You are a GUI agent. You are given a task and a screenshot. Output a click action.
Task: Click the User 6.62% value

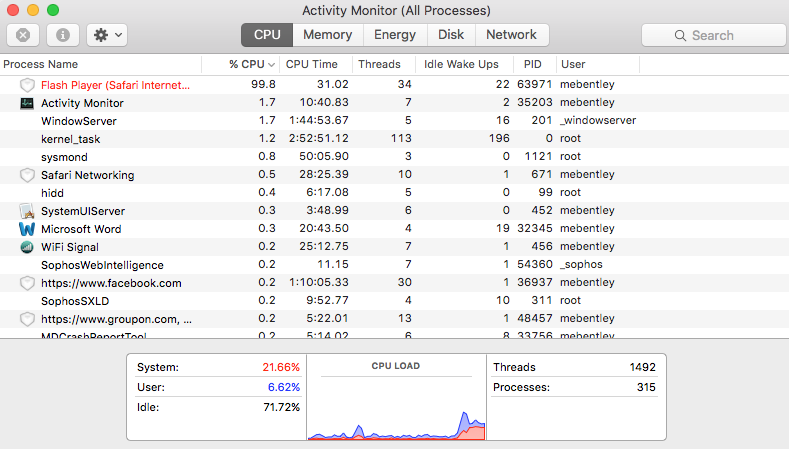click(284, 387)
